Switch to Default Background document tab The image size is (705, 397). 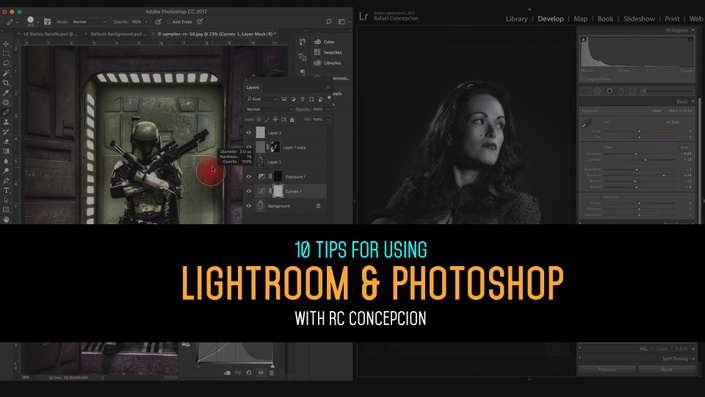click(x=118, y=34)
